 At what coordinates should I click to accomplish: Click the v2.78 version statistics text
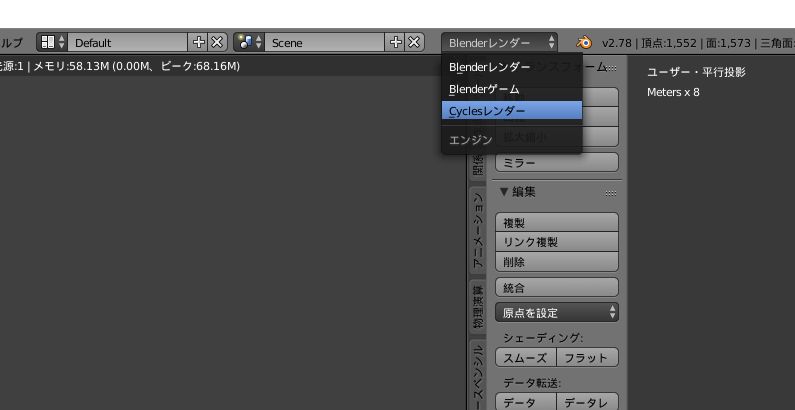(x=698, y=43)
